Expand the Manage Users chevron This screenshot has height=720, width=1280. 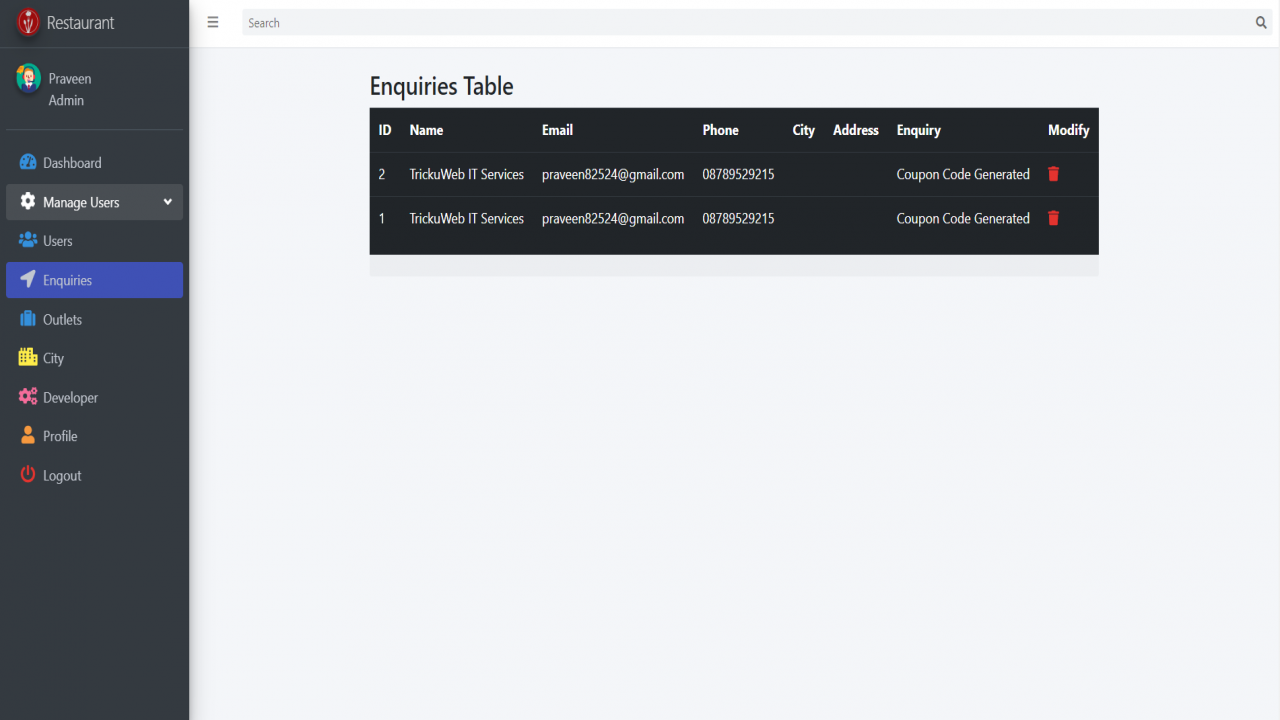[168, 202]
